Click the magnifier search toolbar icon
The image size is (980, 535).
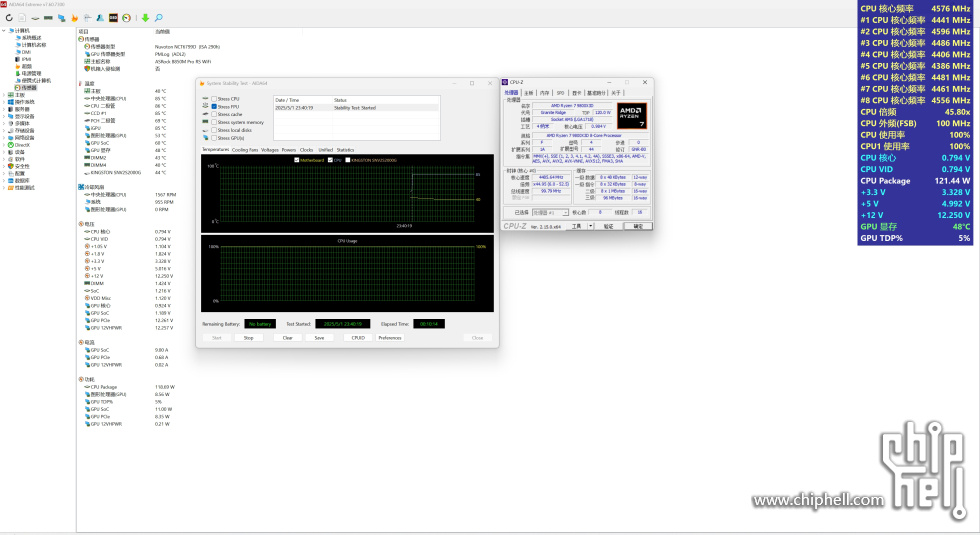tap(159, 18)
